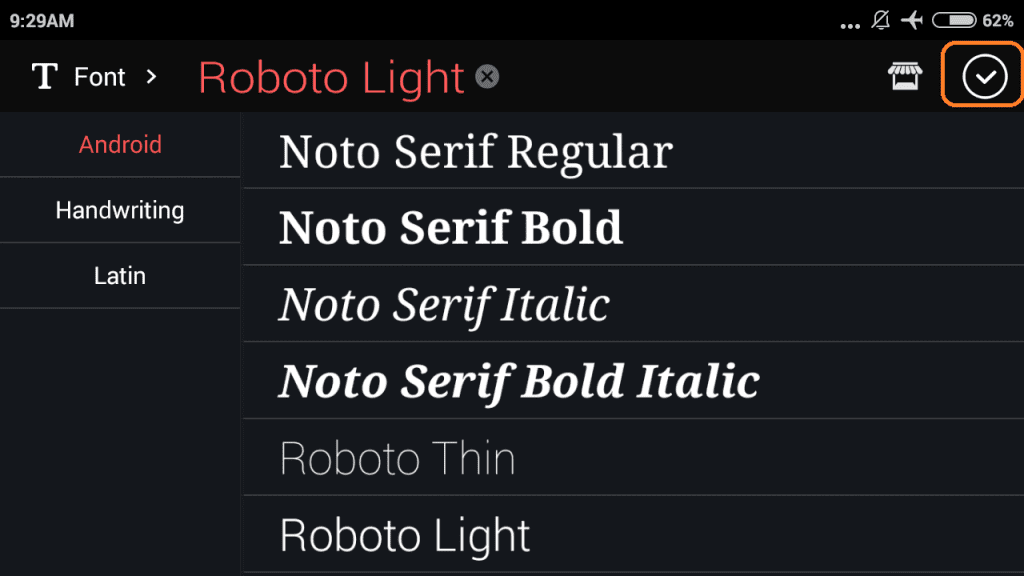The height and width of the screenshot is (576, 1024).
Task: Clear the selected Roboto Light font
Action: tap(487, 77)
